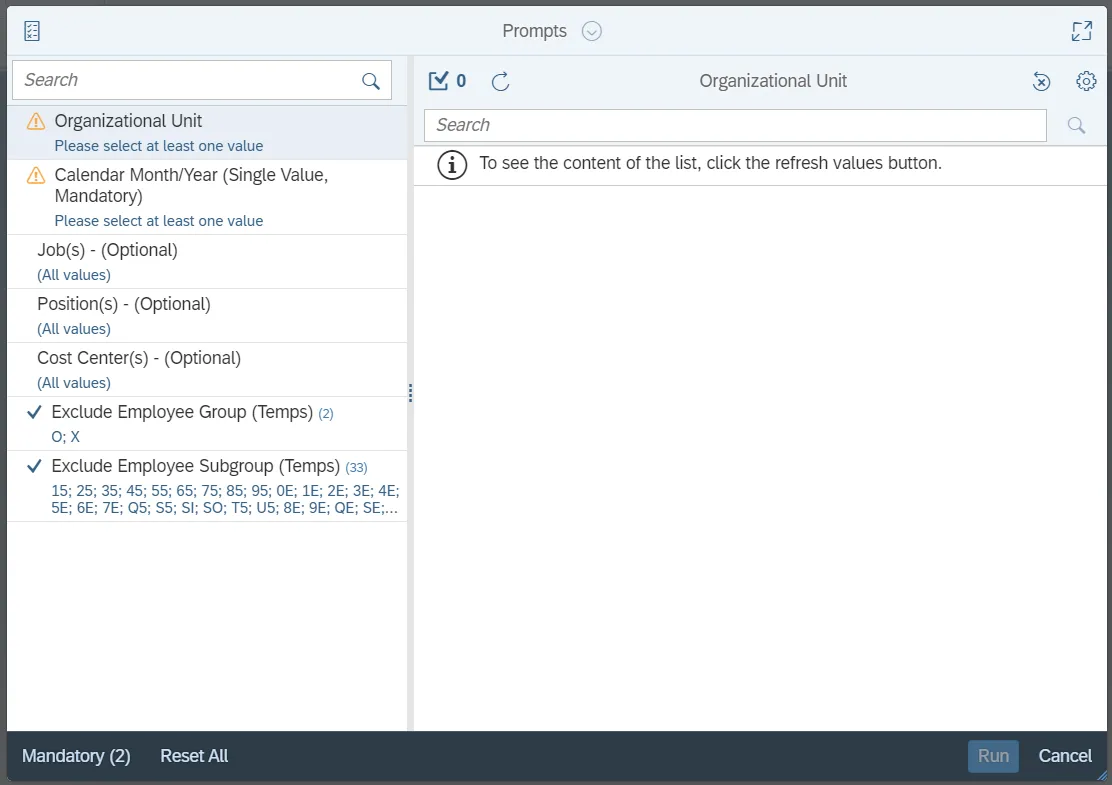Click the Reset All button
1112x785 pixels.
pyautogui.click(x=194, y=756)
